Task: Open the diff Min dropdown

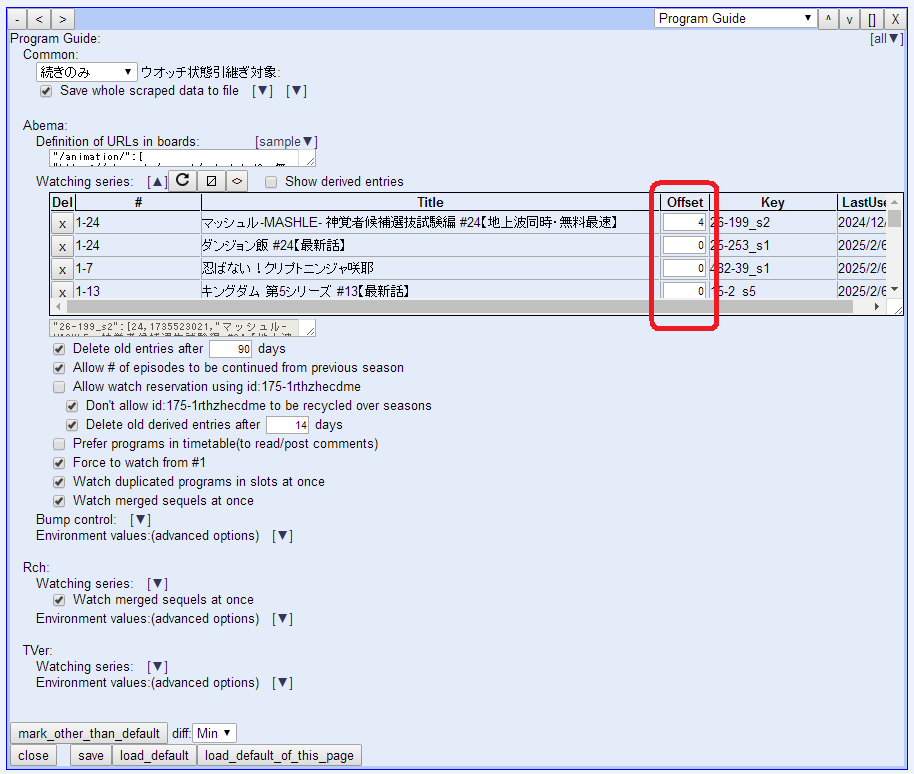Action: click(x=214, y=733)
